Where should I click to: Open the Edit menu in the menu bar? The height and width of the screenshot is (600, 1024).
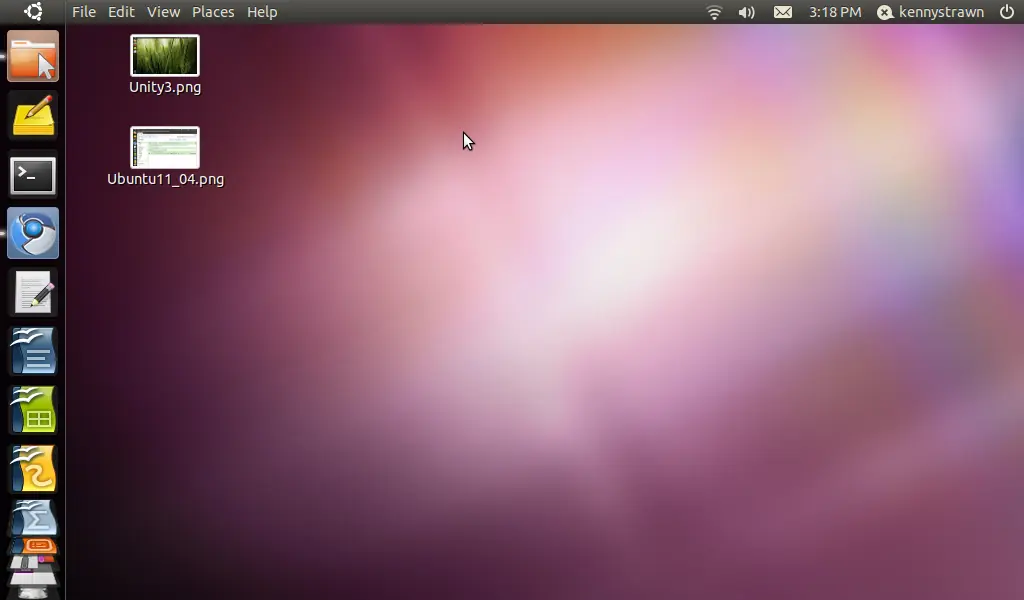121,12
